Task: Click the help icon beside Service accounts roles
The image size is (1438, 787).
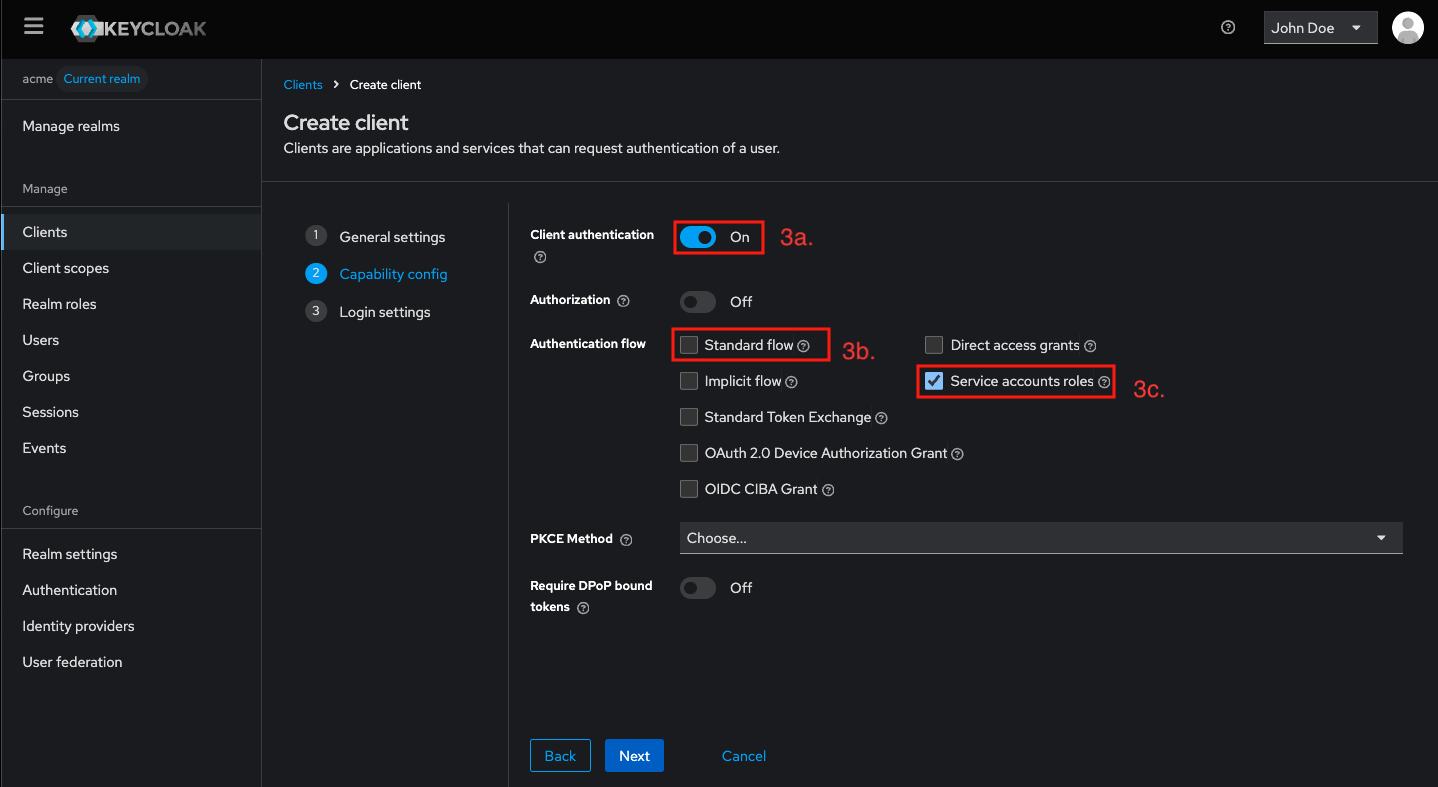Action: coord(1104,381)
